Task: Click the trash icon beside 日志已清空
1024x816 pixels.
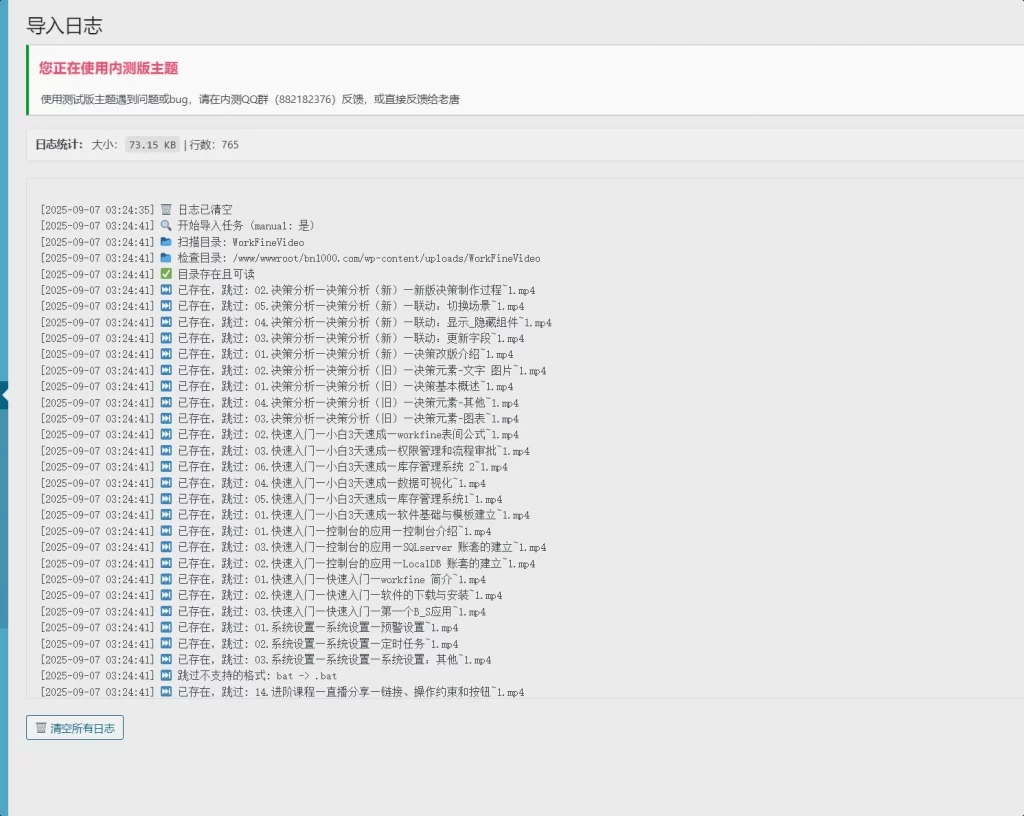Action: [166, 210]
